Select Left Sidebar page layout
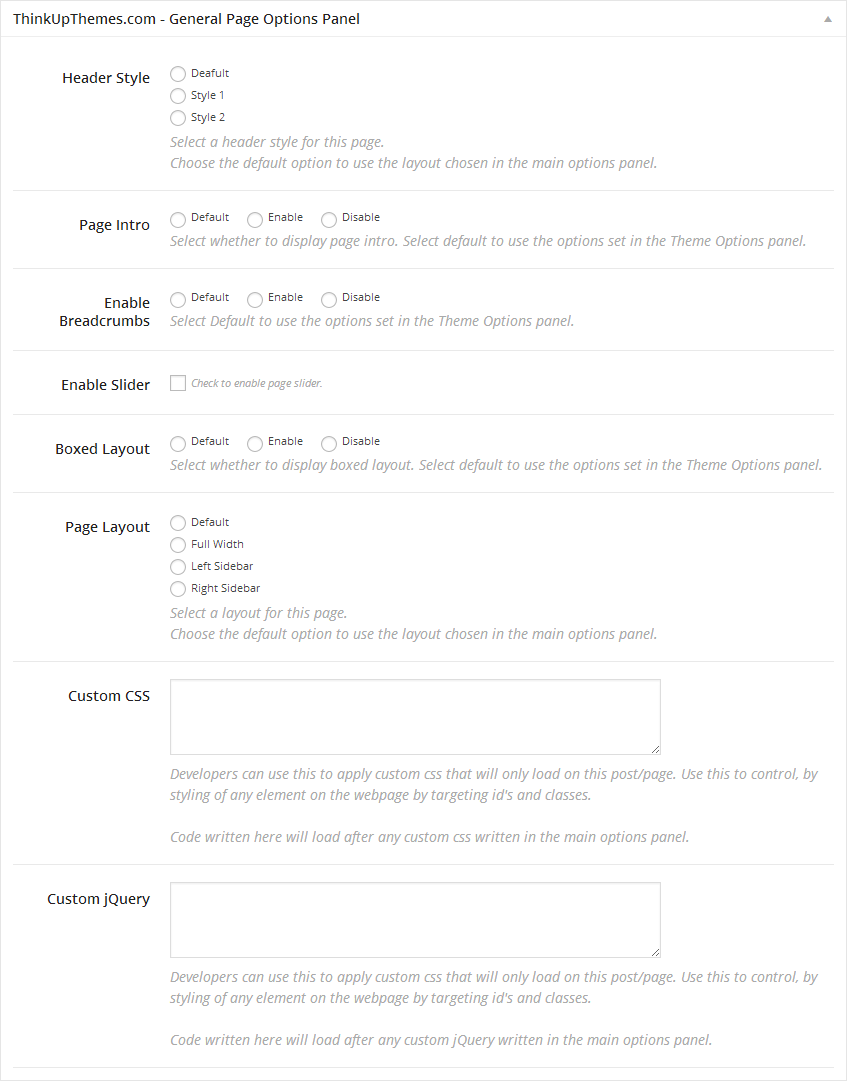This screenshot has width=847, height=1081. [x=178, y=567]
